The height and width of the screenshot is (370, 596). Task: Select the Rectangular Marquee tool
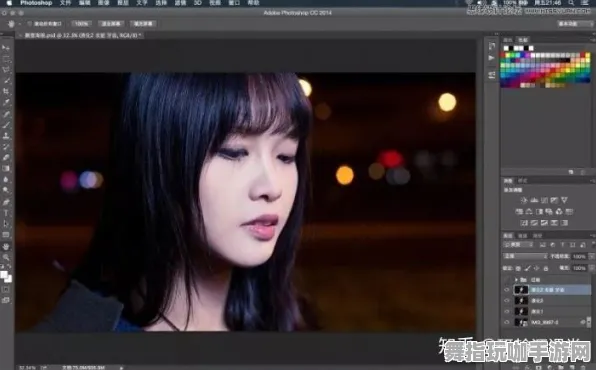tap(6, 59)
